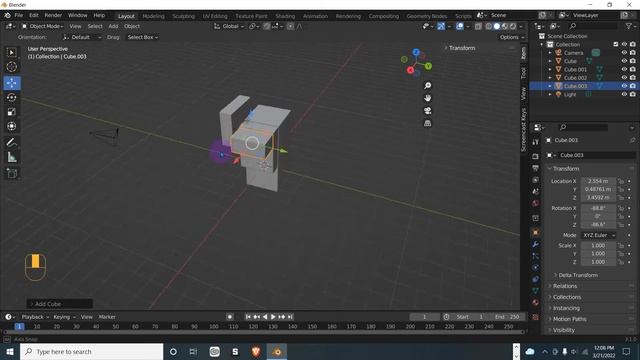Viewport: 640px width, 360px height.
Task: Click the Scale X value field
Action: point(598,246)
